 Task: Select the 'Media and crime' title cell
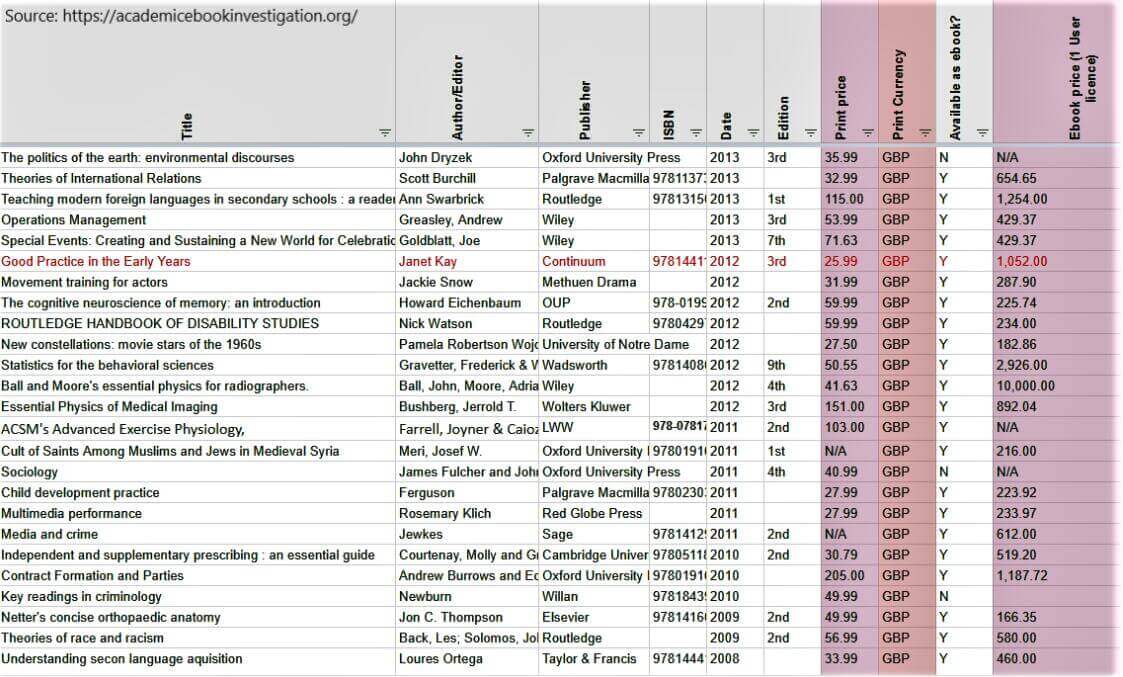(198, 534)
